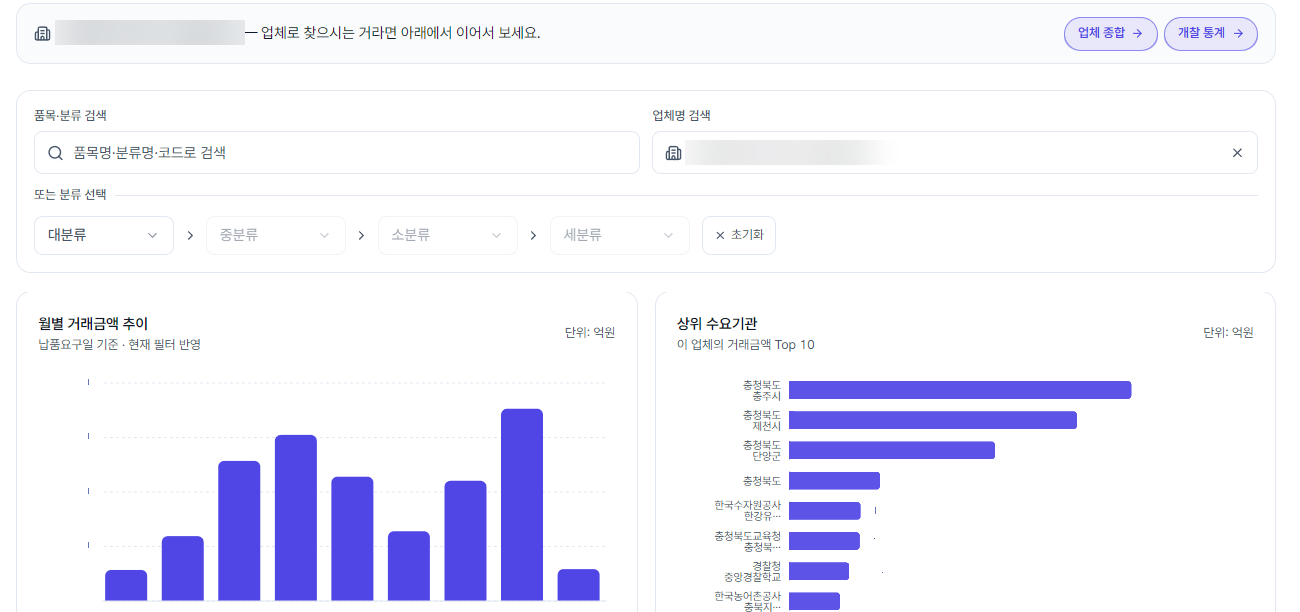Click the building icon in 업체명 검색 field

[x=674, y=153]
